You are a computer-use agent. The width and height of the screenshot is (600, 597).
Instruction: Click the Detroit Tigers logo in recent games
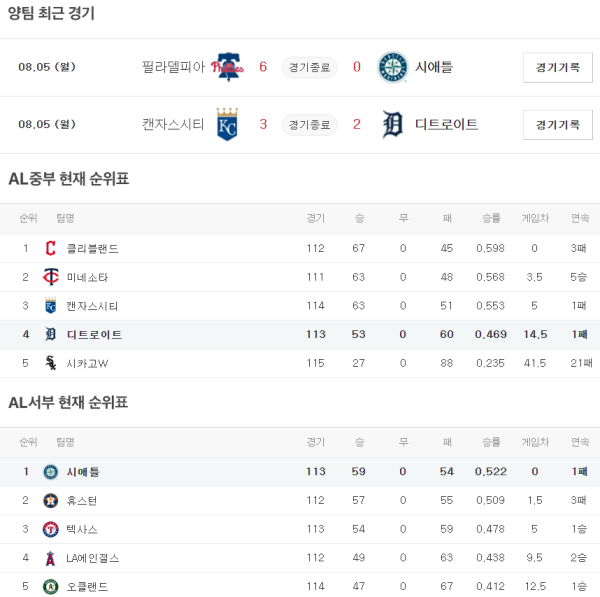coord(392,124)
